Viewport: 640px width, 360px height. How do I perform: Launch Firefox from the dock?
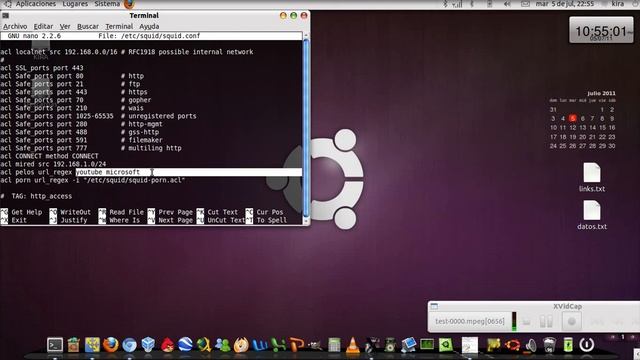pyautogui.click(x=110, y=345)
